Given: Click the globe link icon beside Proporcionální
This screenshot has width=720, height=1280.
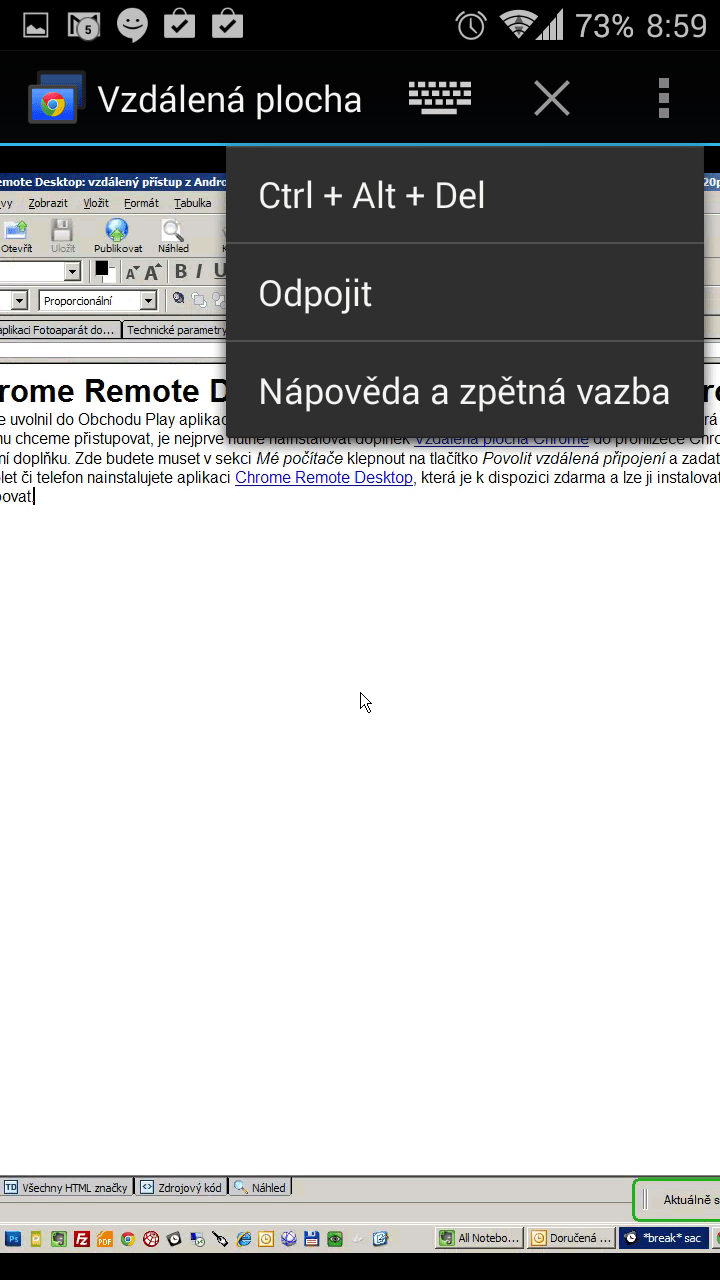Looking at the screenshot, I should [x=178, y=299].
